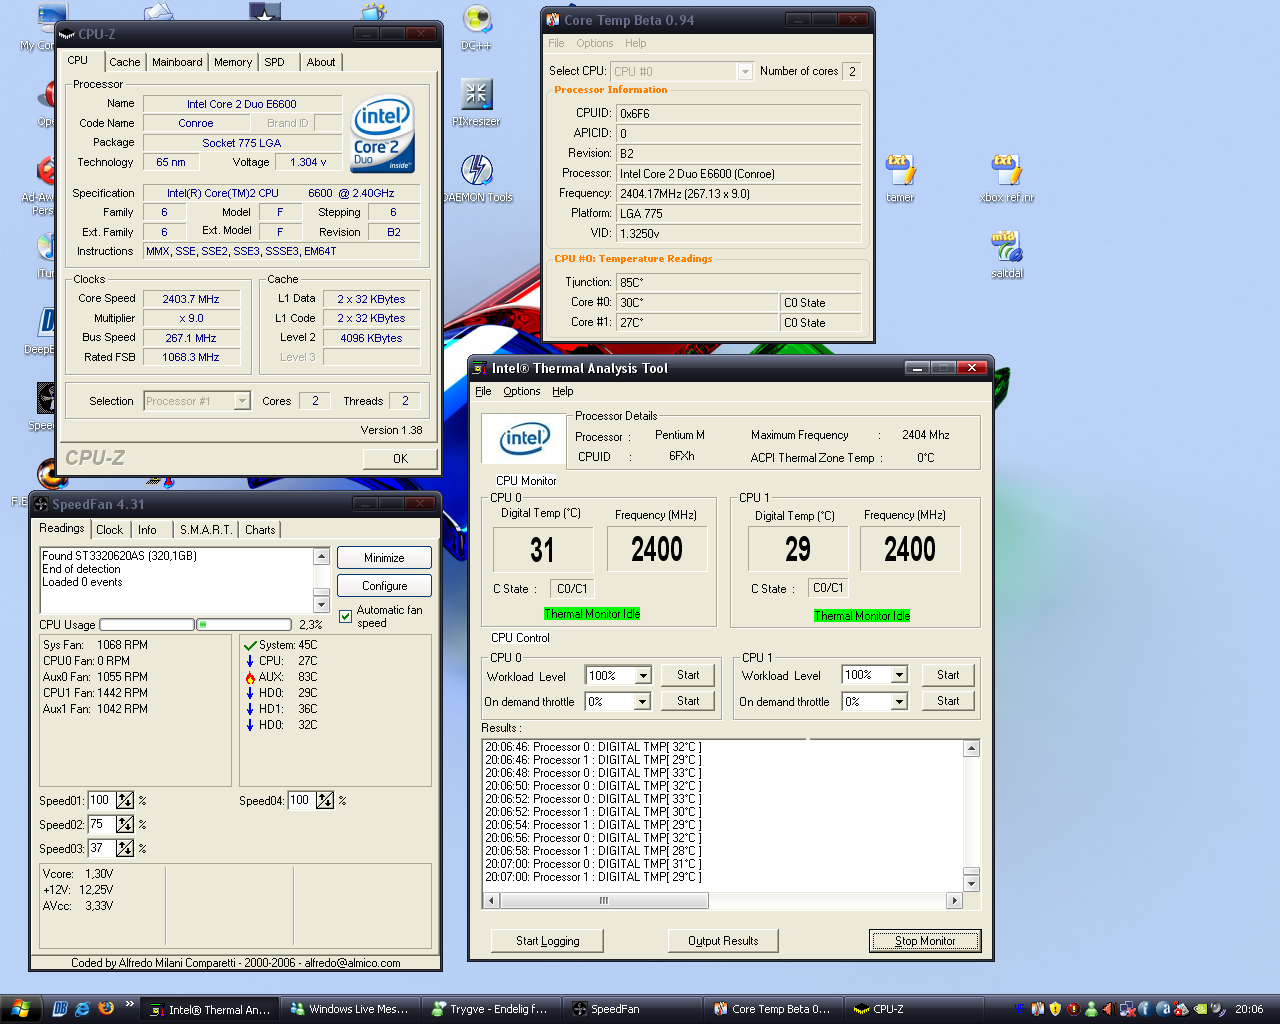This screenshot has width=1280, height=1024.
Task: Click the Intel Core 2 Duo logo in CPU-Z
Action: coord(382,134)
